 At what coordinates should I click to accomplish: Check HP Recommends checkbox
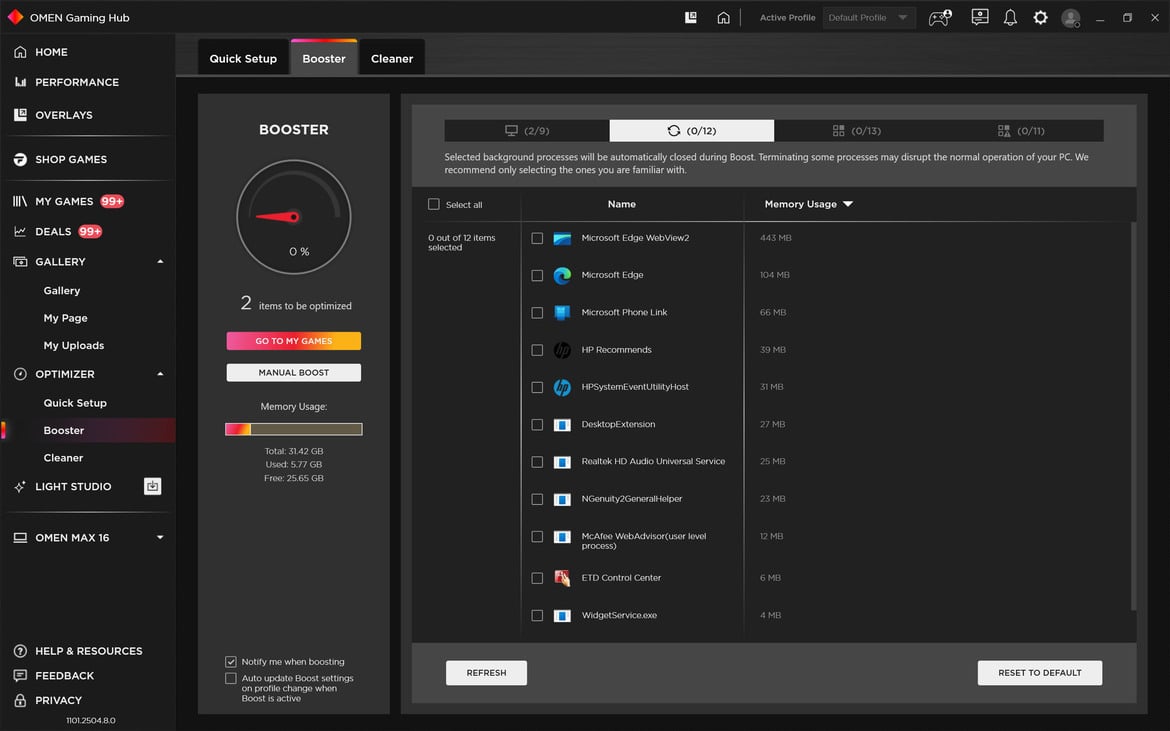[536, 350]
